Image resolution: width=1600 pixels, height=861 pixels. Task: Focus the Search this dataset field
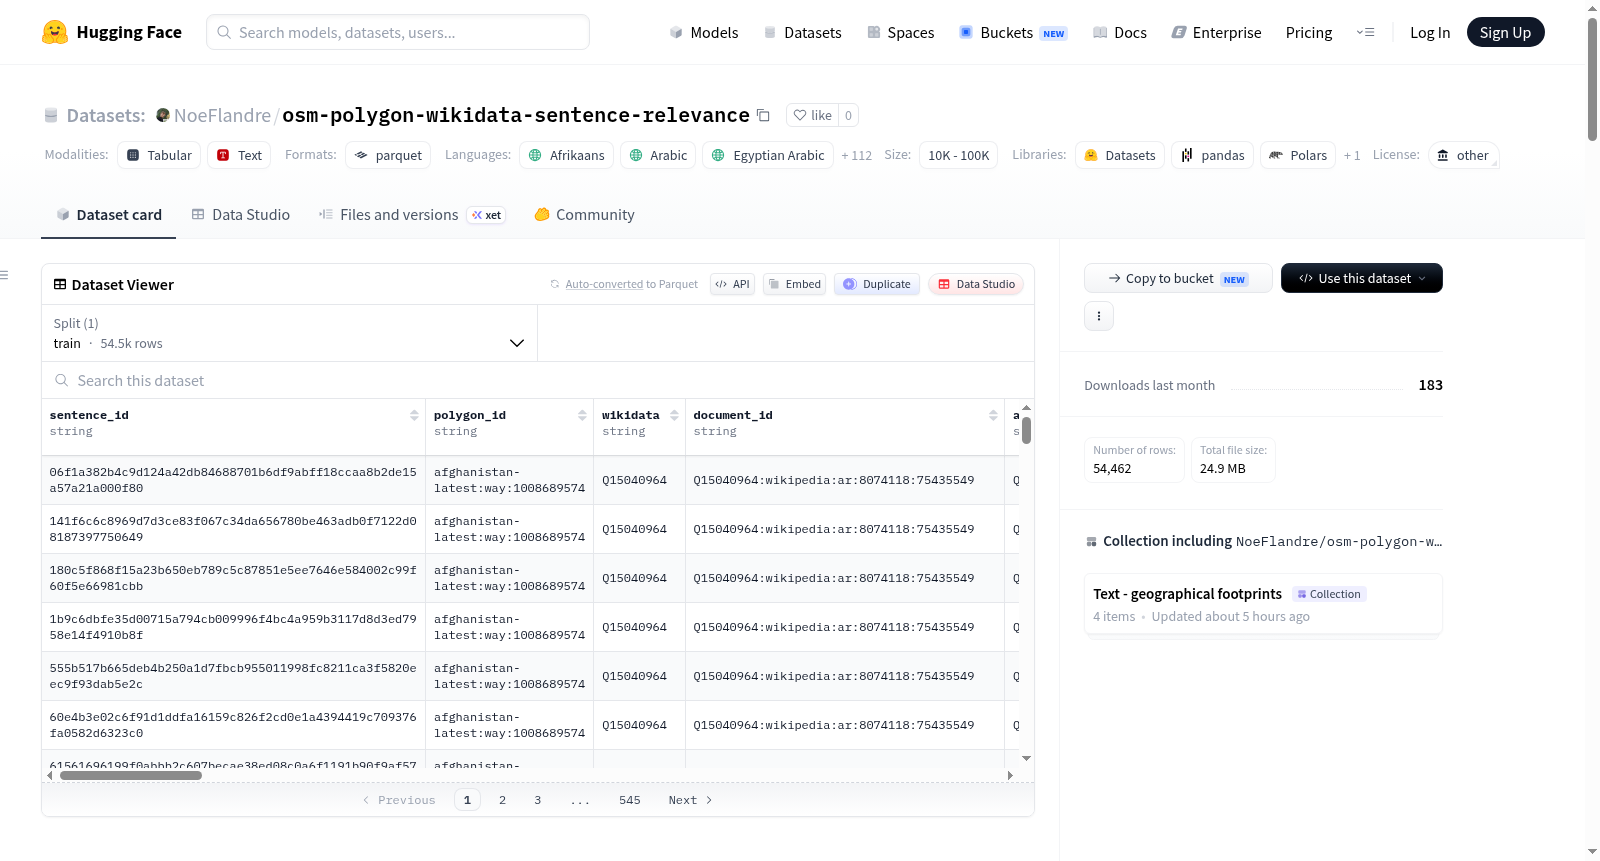[538, 380]
